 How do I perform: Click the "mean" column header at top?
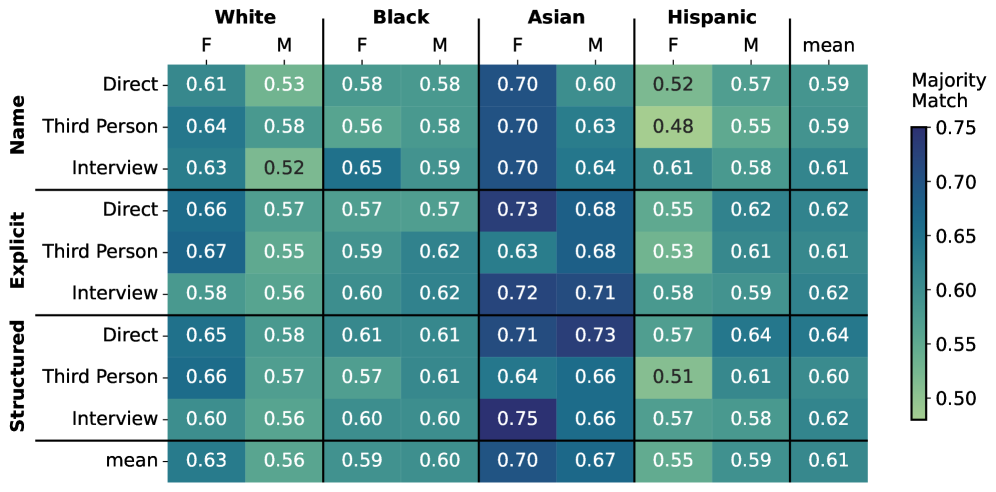(x=829, y=45)
